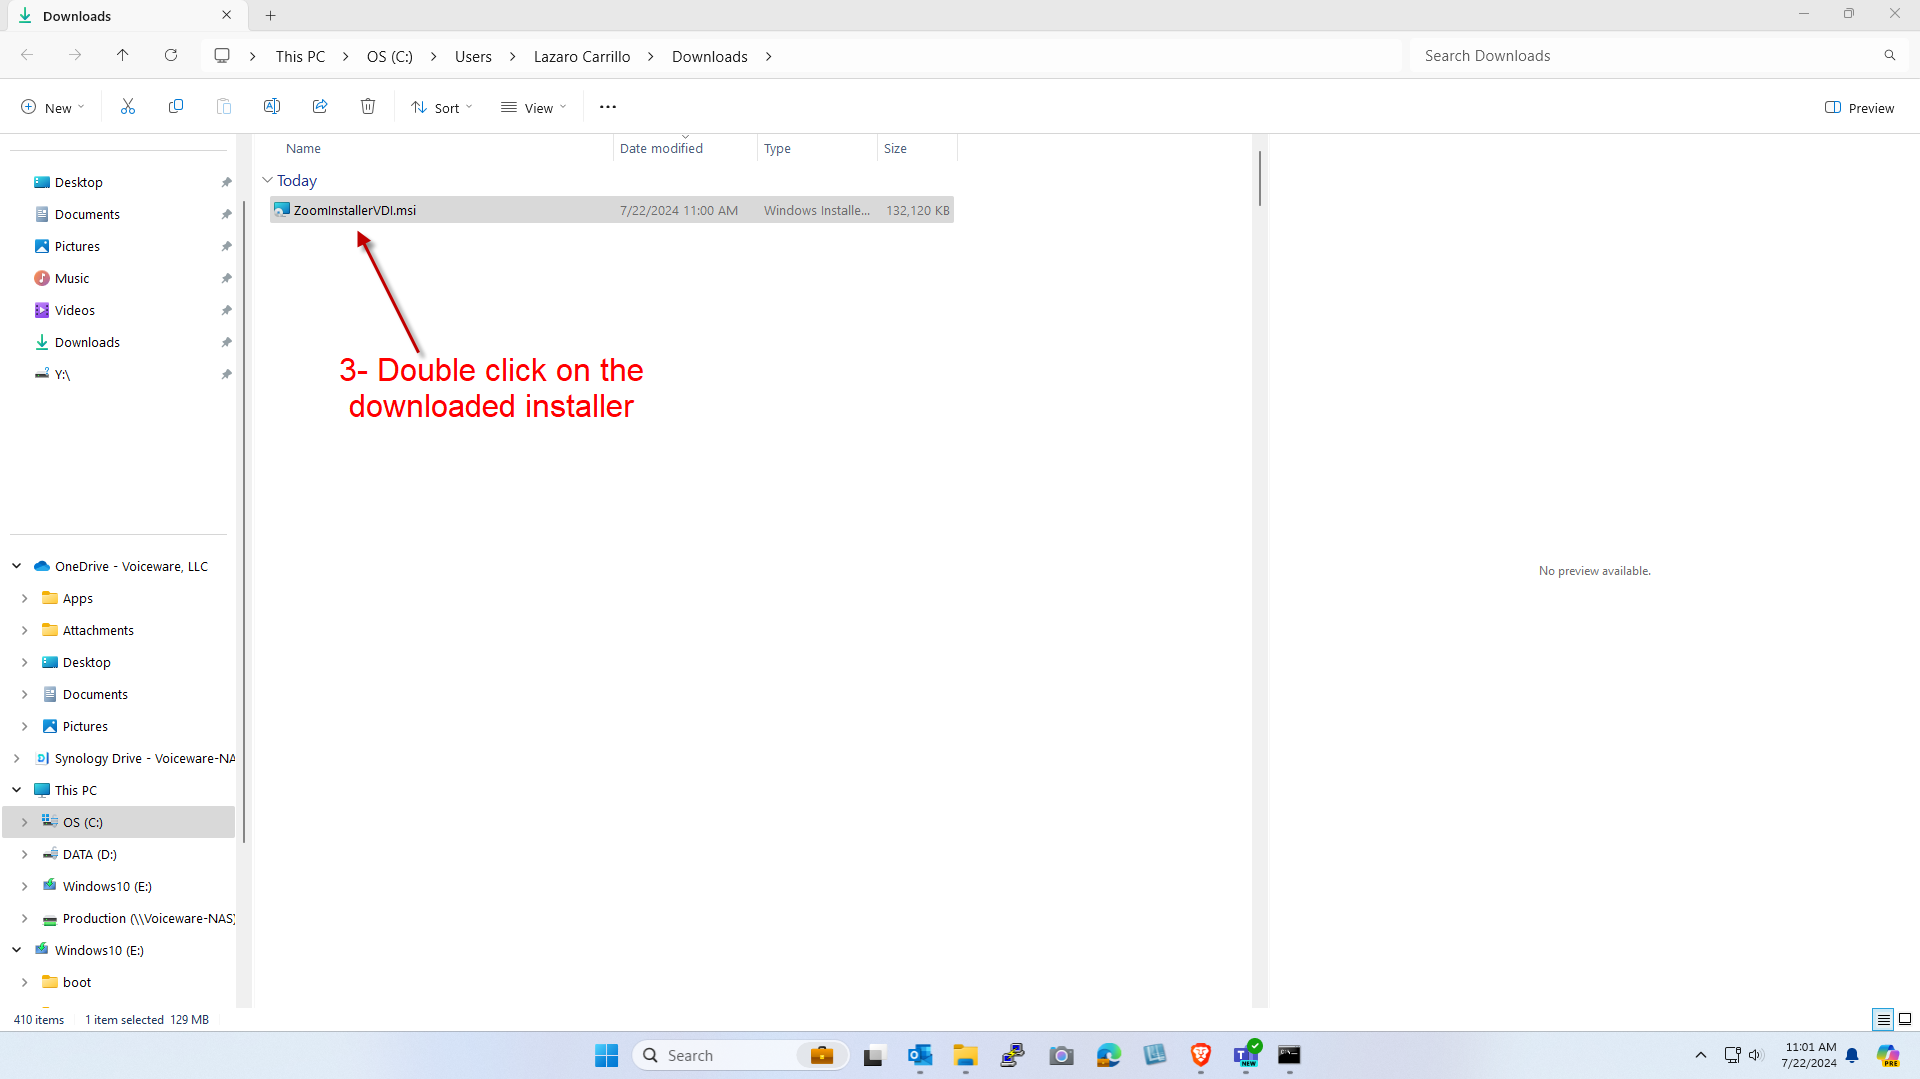Viewport: 1920px width, 1079px height.
Task: Click the Cut scissors icon in toolbar
Action: pos(128,107)
